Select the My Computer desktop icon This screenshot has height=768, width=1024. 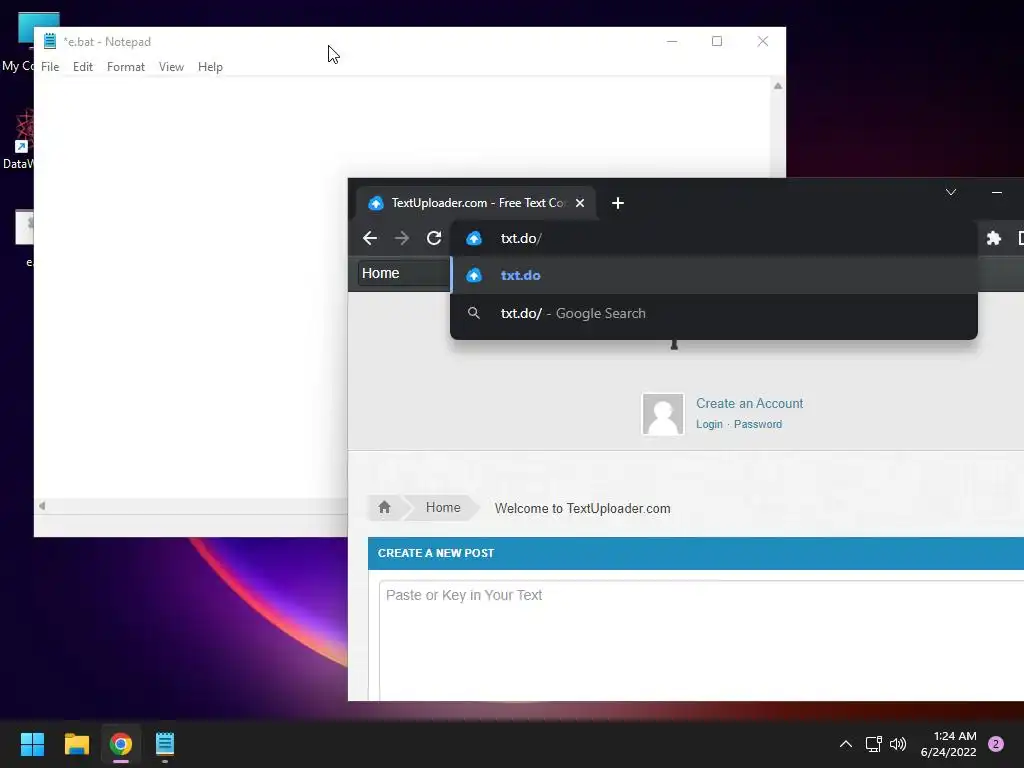[x=18, y=42]
